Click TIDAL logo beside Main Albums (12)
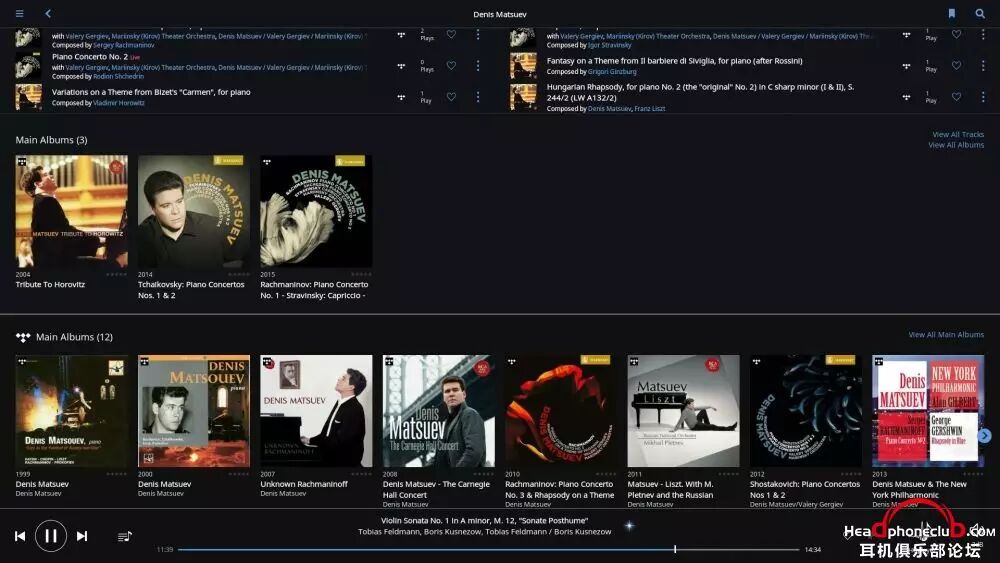1000x563 pixels. (x=23, y=337)
